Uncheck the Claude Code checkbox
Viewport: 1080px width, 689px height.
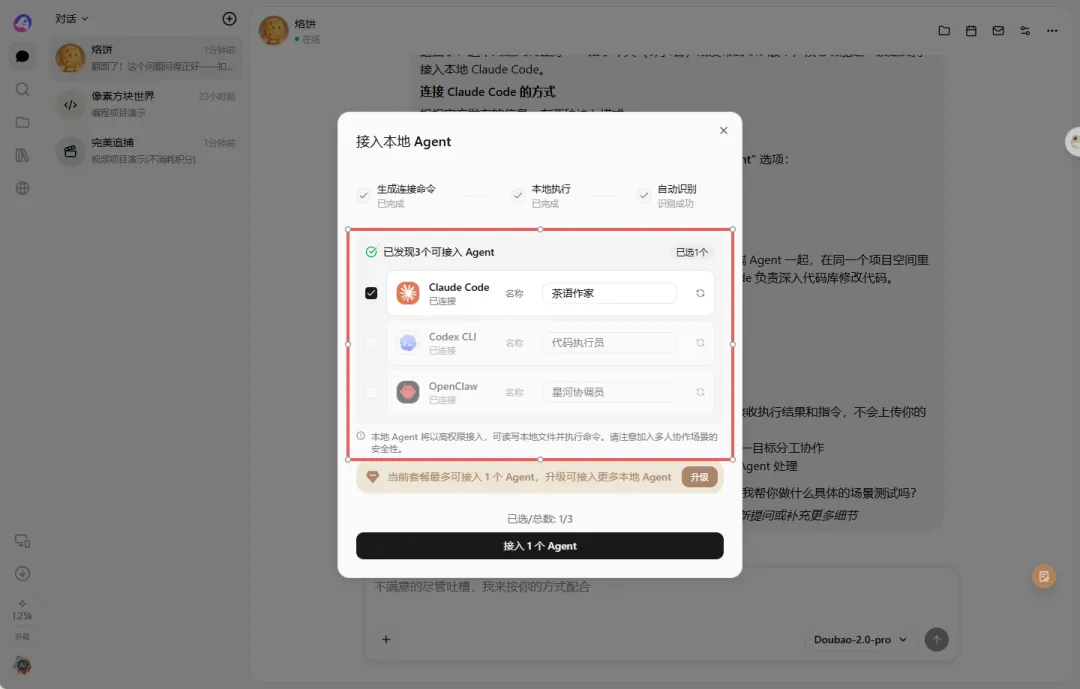(x=371, y=293)
